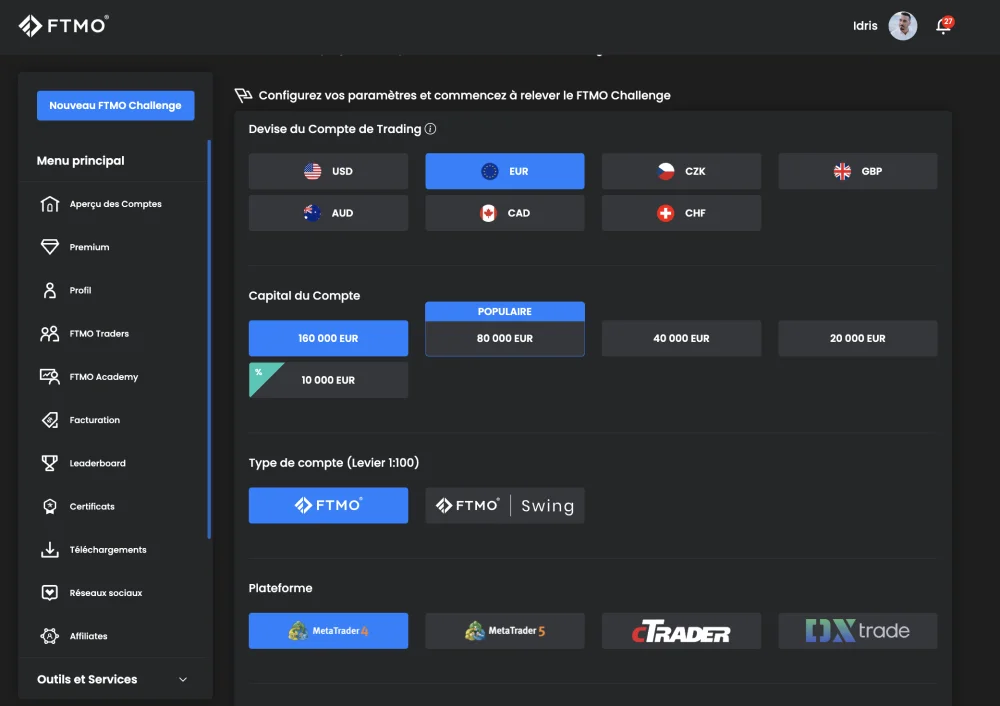Click the Plateforme heading

[x=281, y=588]
